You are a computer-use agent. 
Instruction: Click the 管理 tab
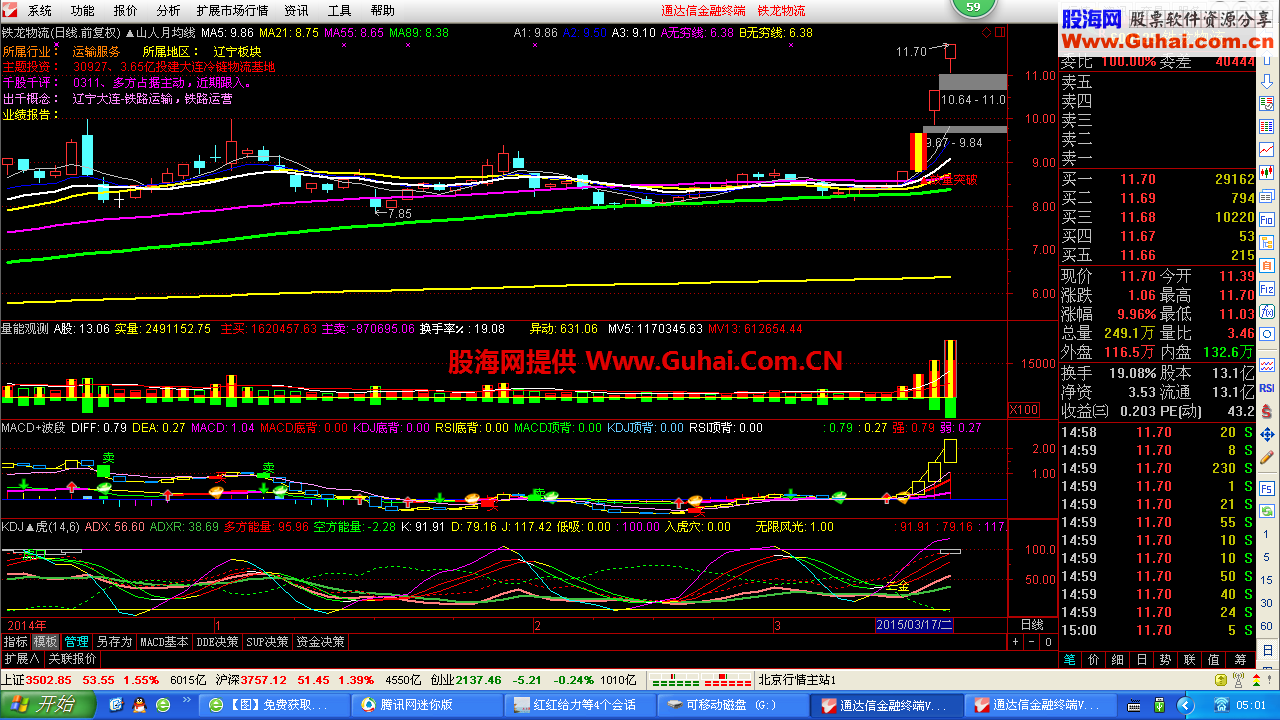77,642
